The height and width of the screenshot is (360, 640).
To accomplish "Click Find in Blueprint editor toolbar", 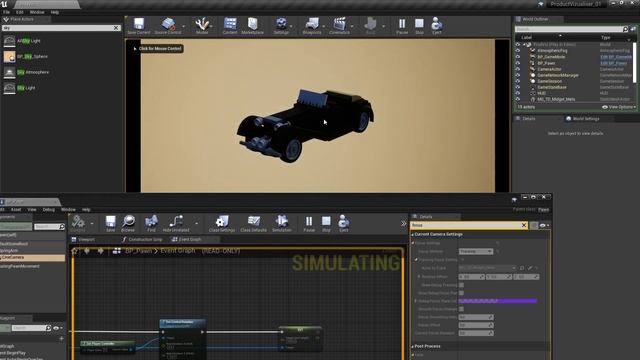I will click(x=151, y=223).
